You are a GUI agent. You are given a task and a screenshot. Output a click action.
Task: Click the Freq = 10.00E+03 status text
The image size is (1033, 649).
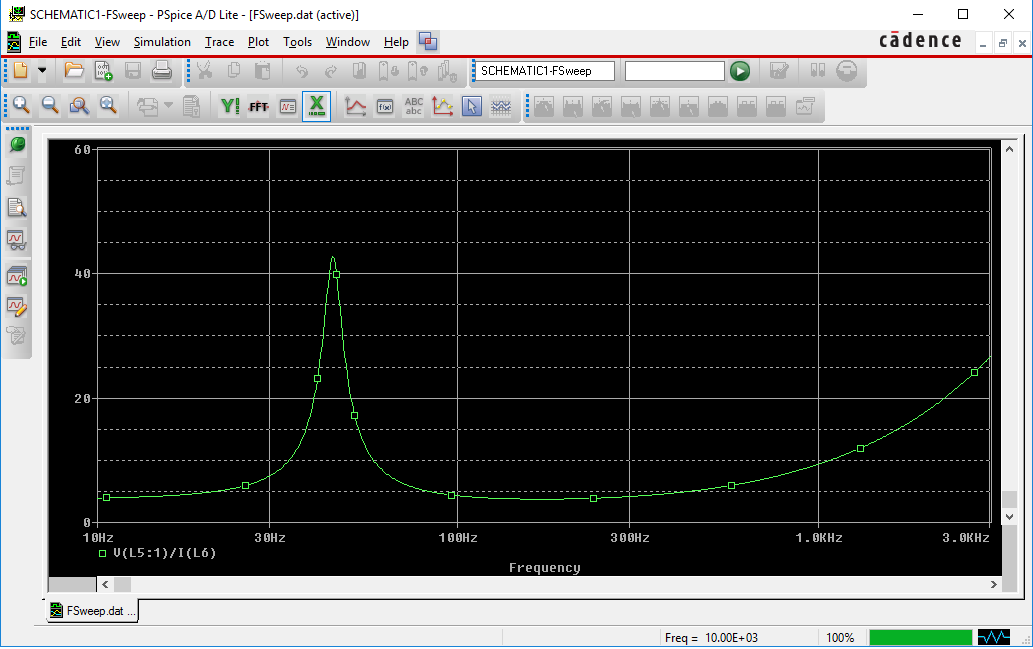pos(712,638)
